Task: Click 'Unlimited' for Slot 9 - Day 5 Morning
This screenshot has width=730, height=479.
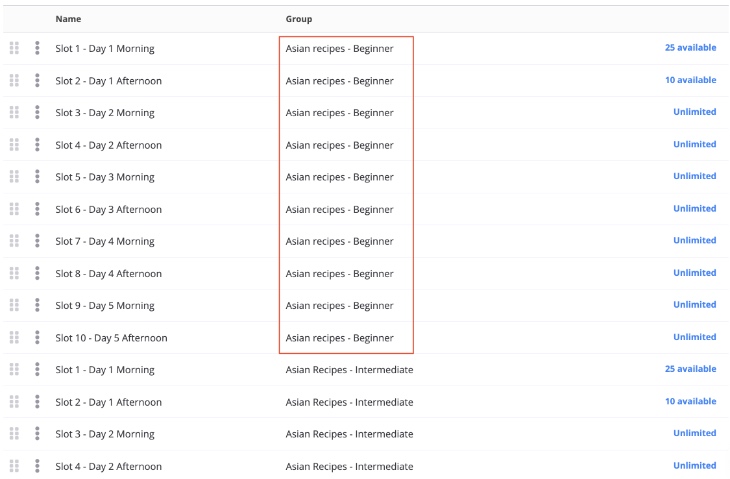Action: click(x=695, y=304)
